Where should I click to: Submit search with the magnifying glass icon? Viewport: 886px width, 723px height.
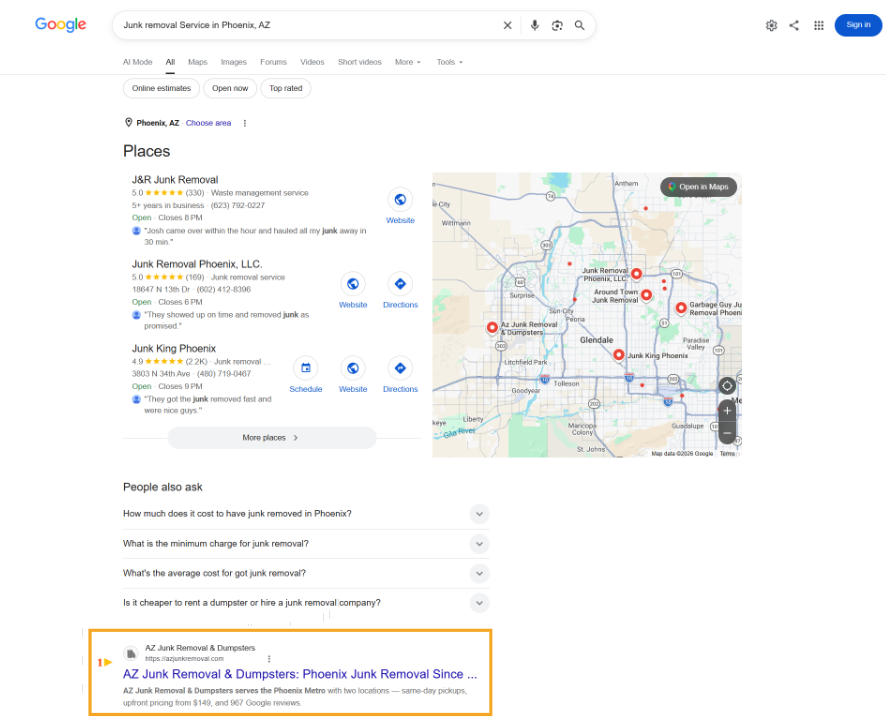(580, 25)
